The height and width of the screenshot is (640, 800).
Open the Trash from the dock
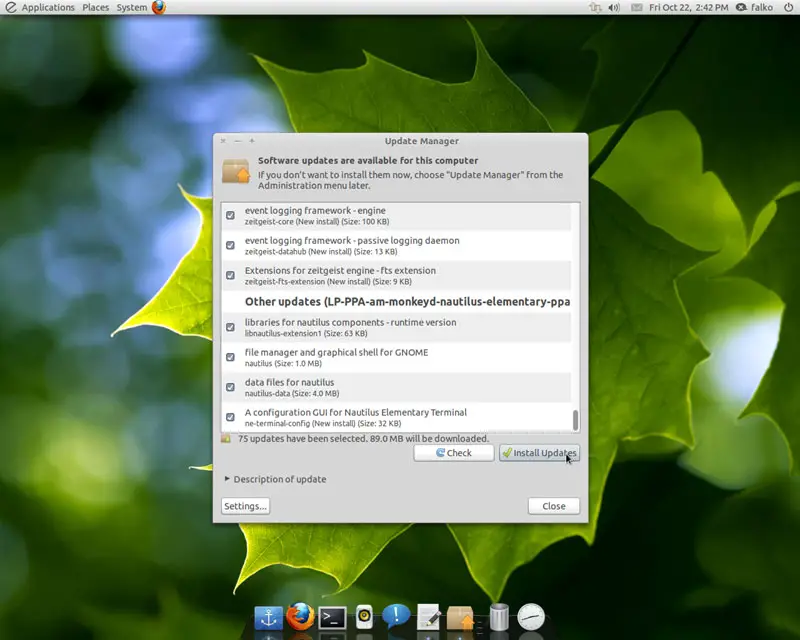(499, 617)
